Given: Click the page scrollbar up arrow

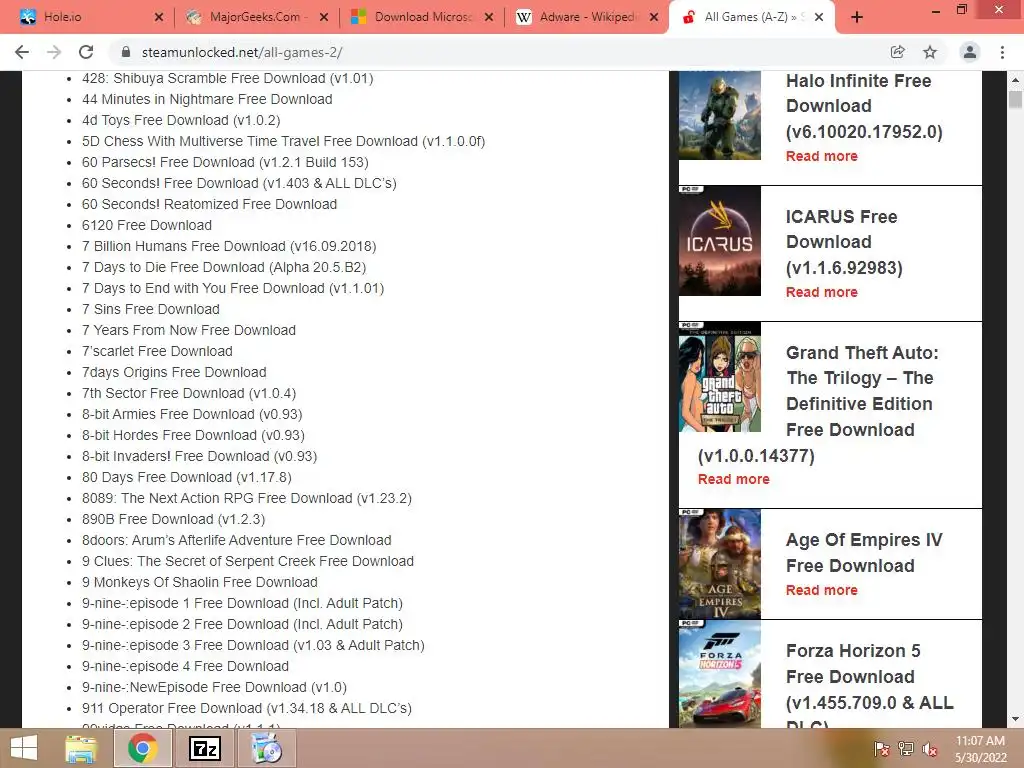Looking at the screenshot, I should tap(1015, 80).
